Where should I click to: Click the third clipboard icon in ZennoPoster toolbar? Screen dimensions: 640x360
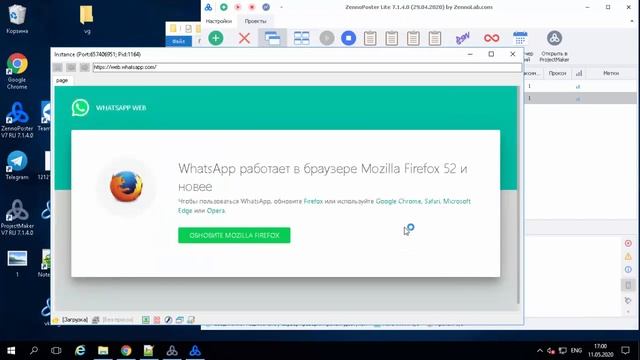point(413,38)
